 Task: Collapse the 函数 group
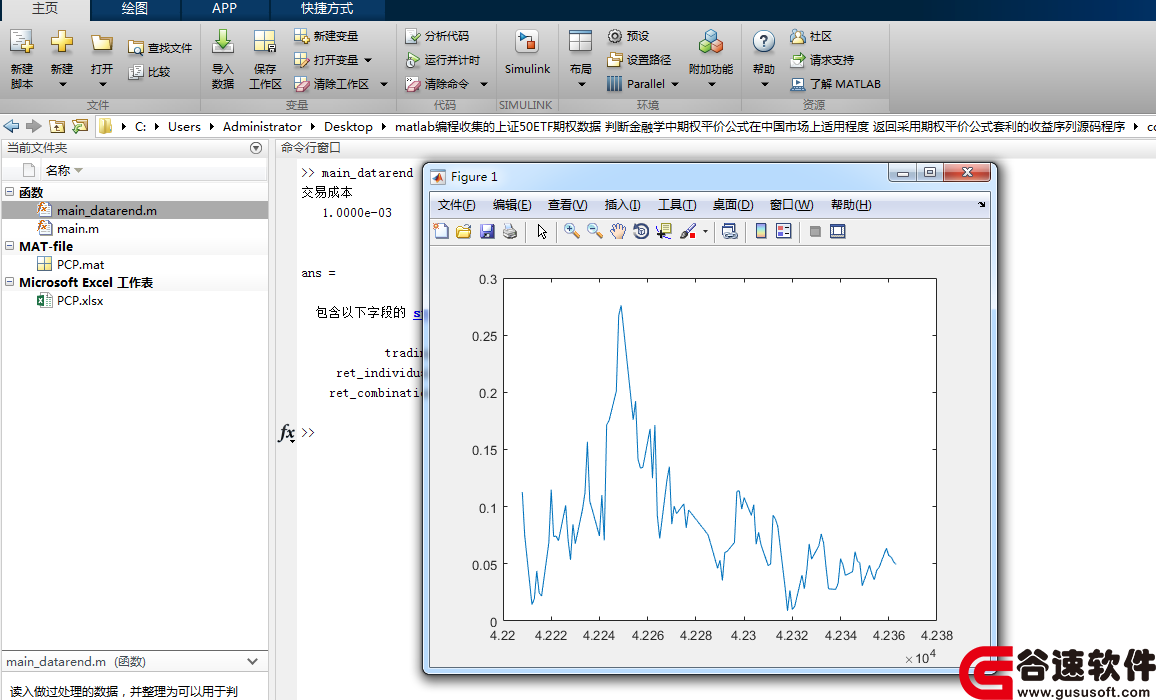coord(10,192)
